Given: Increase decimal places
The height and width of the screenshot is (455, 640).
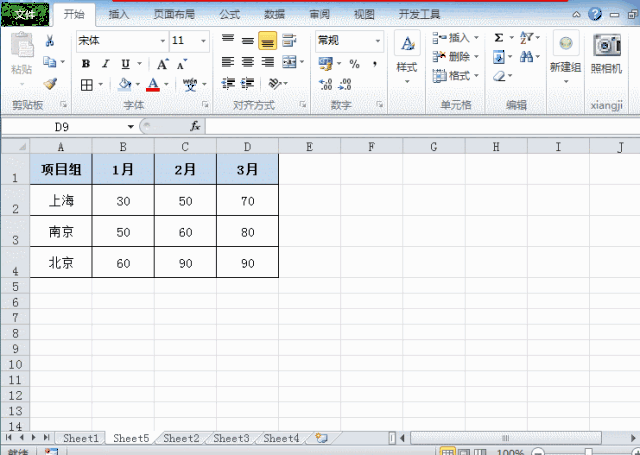Looking at the screenshot, I should click(x=325, y=84).
